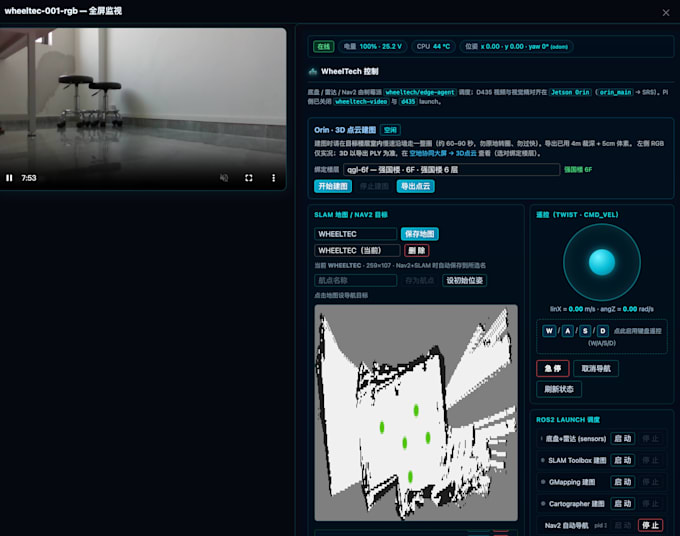Screen dimensions: 680x536
Task: Click the A key teleop button
Action: (x=568, y=331)
